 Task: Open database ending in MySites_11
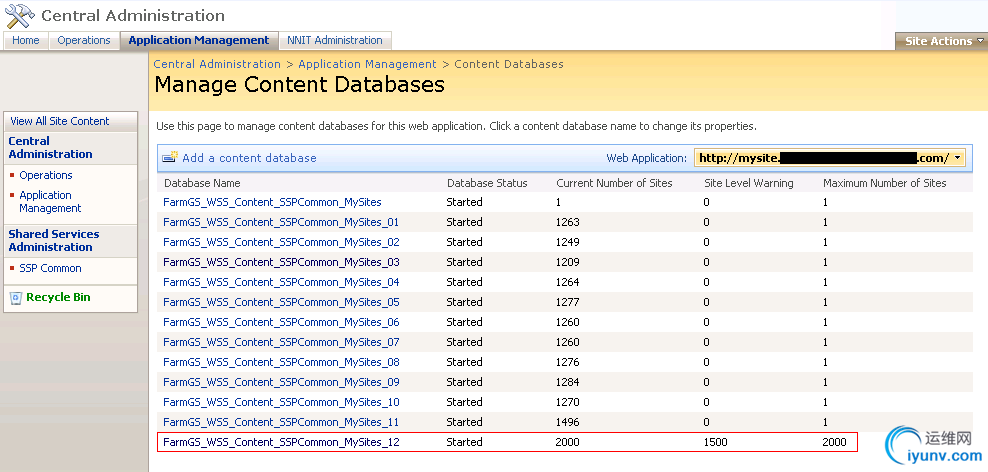pyautogui.click(x=281, y=422)
